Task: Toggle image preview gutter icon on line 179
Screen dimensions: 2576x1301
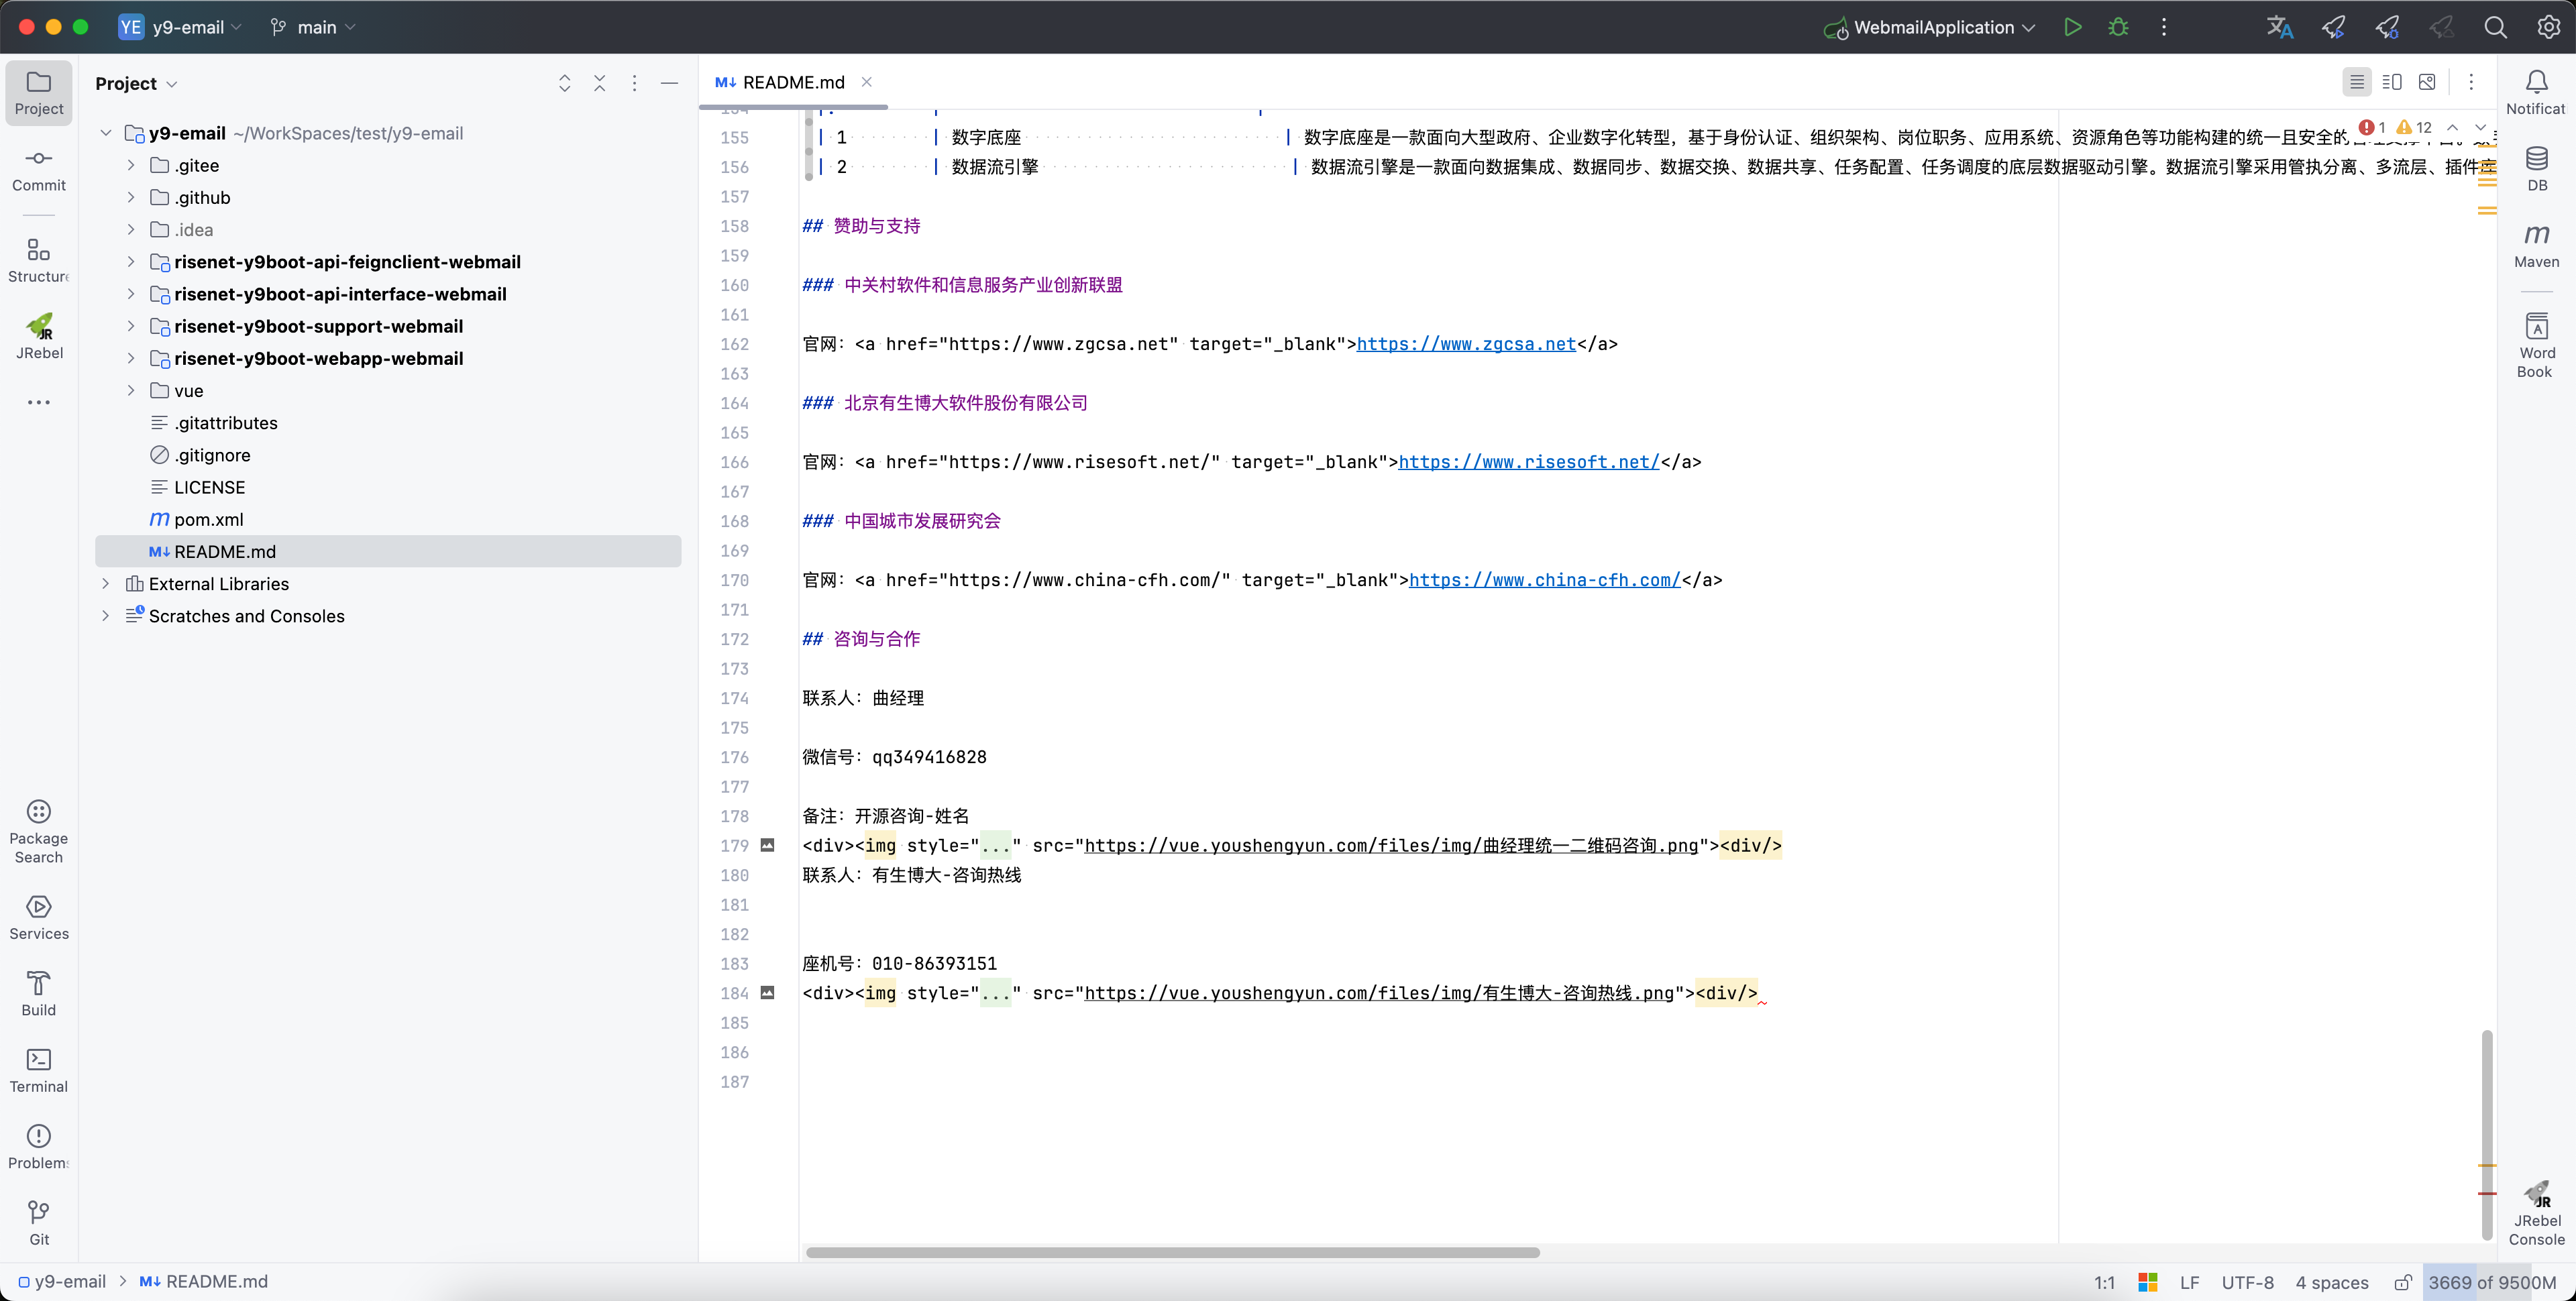Action: [767, 845]
